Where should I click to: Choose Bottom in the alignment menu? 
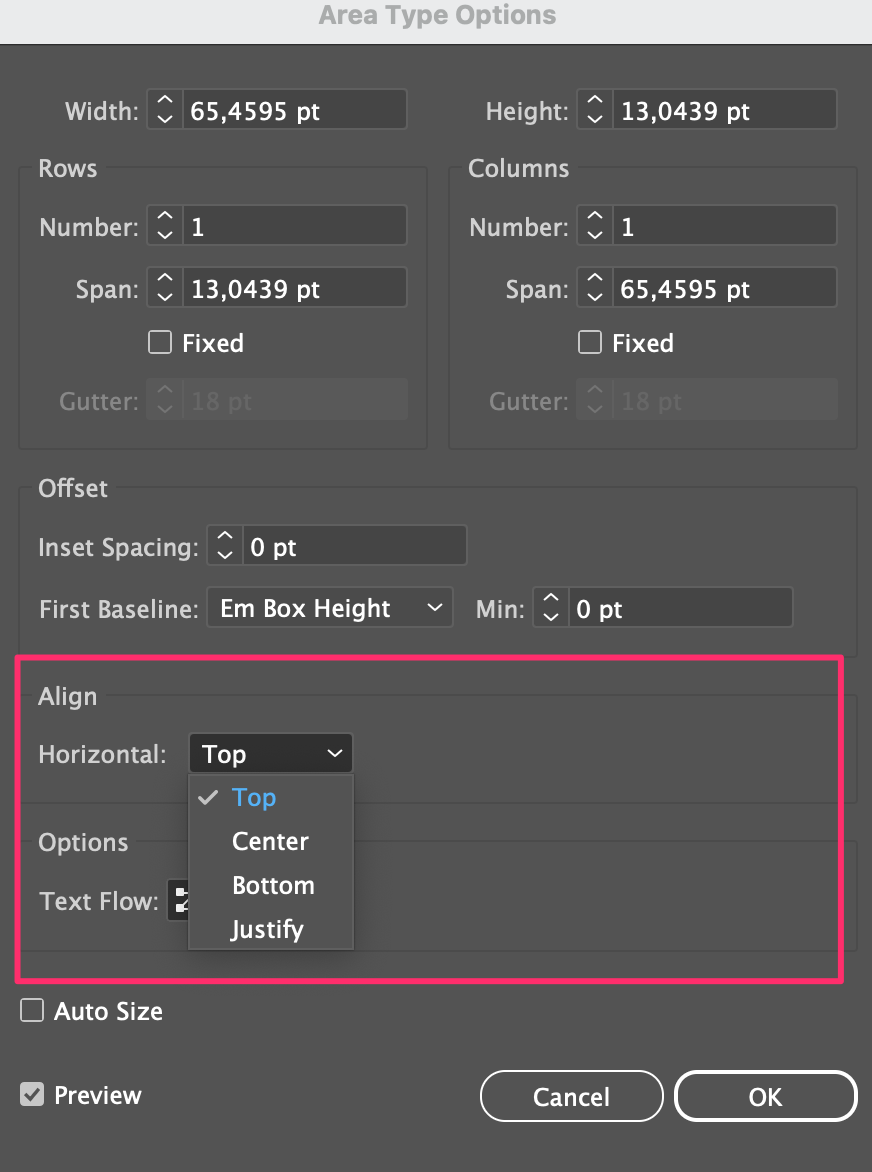coord(272,885)
